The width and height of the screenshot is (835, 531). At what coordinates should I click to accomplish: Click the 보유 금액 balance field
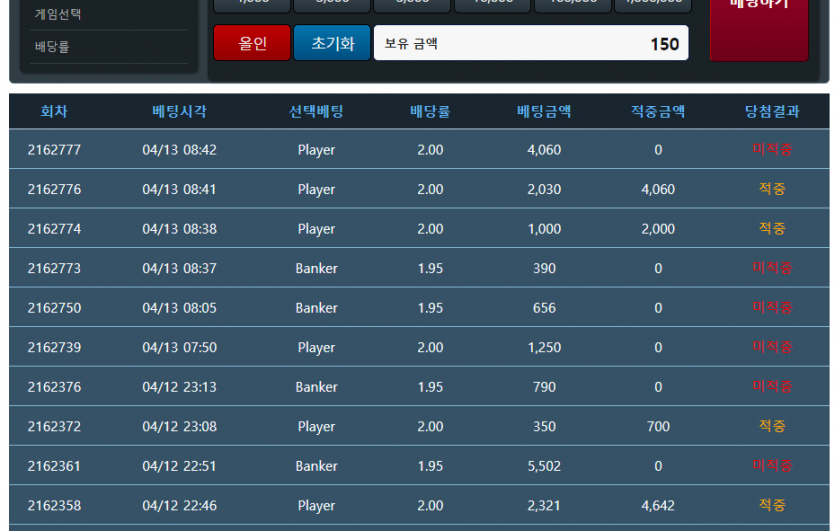coord(530,43)
